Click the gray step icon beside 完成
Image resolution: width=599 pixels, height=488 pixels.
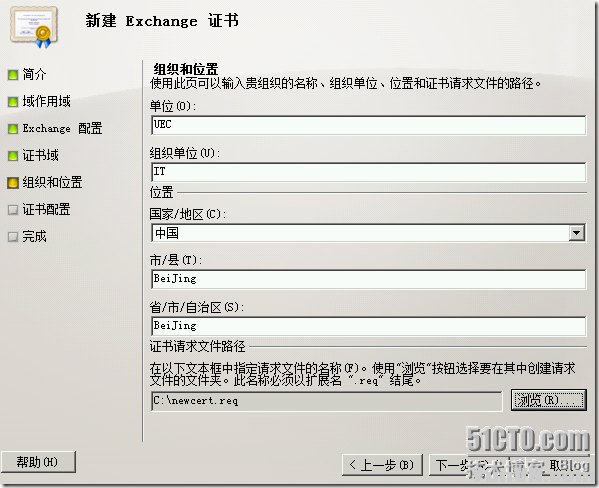pos(13,237)
